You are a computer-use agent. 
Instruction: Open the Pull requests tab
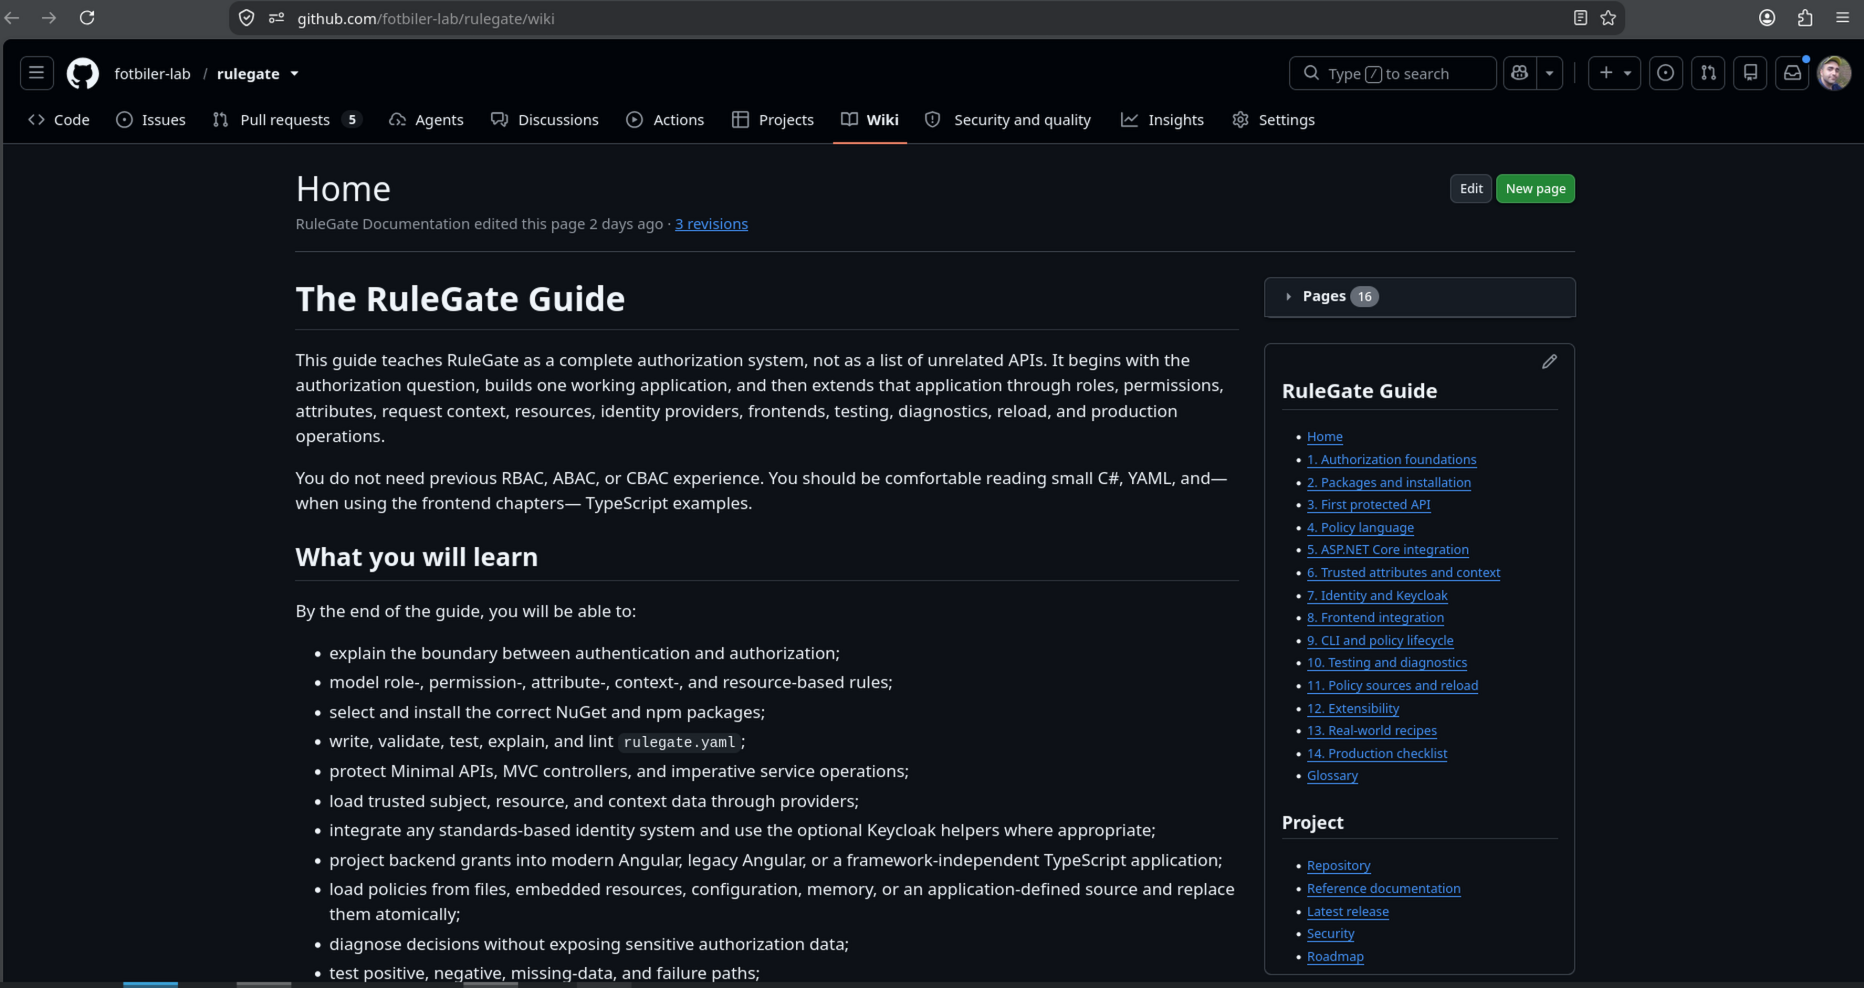286,120
